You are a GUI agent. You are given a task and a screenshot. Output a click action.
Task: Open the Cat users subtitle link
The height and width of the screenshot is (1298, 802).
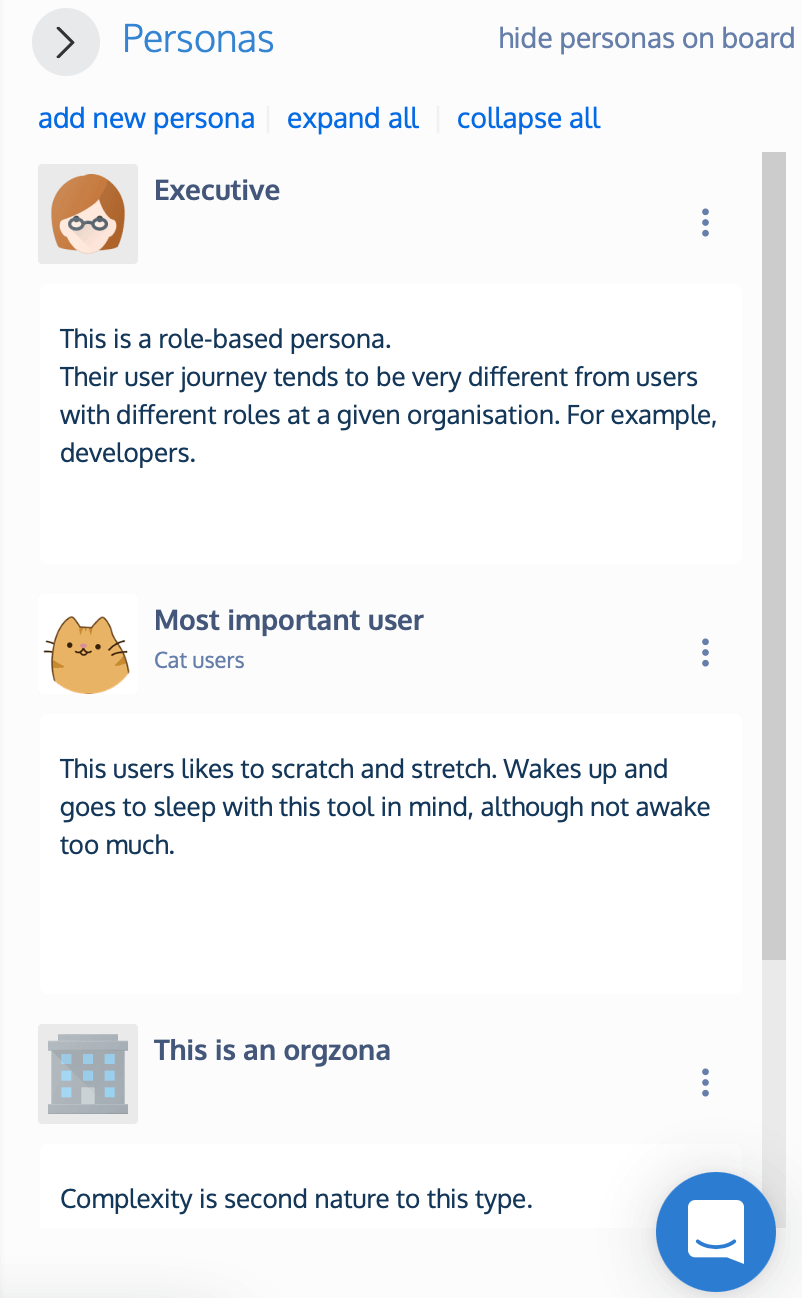[198, 660]
